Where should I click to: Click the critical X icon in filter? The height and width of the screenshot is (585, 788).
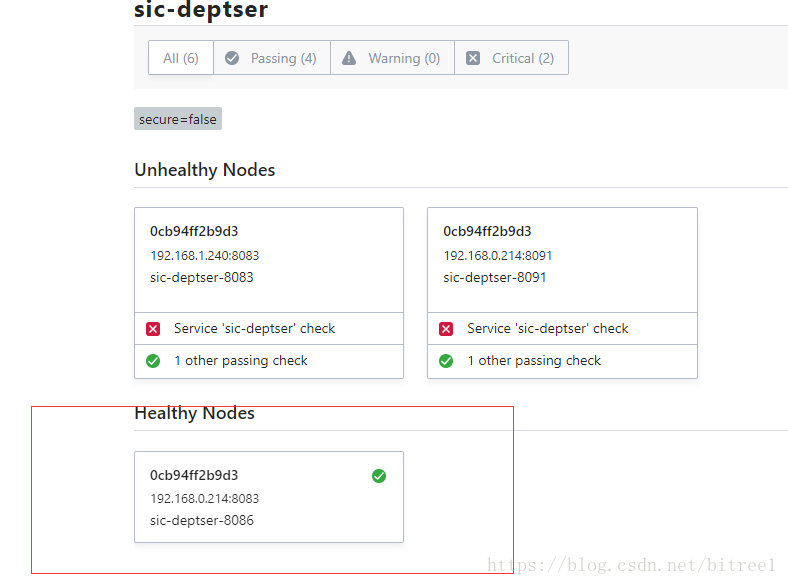coord(472,58)
